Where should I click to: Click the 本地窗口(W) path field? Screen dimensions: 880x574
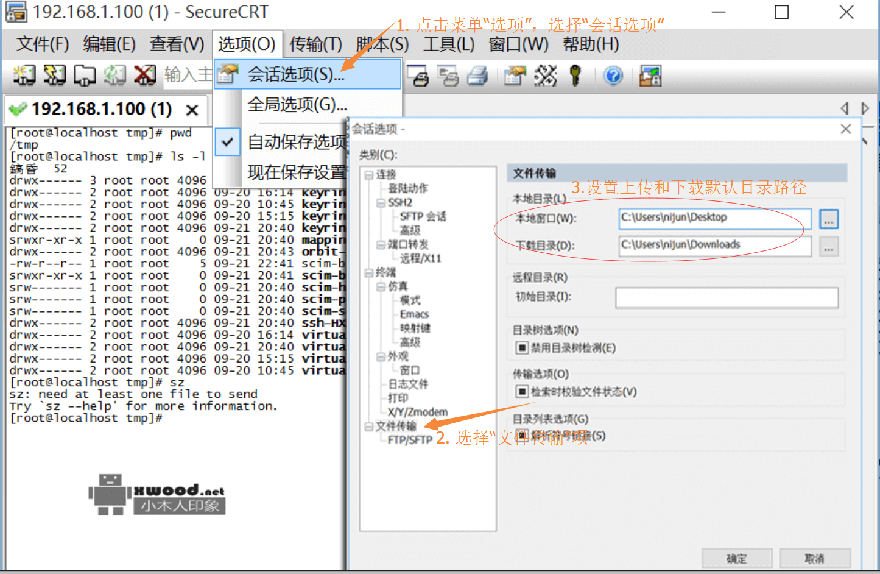pos(715,218)
